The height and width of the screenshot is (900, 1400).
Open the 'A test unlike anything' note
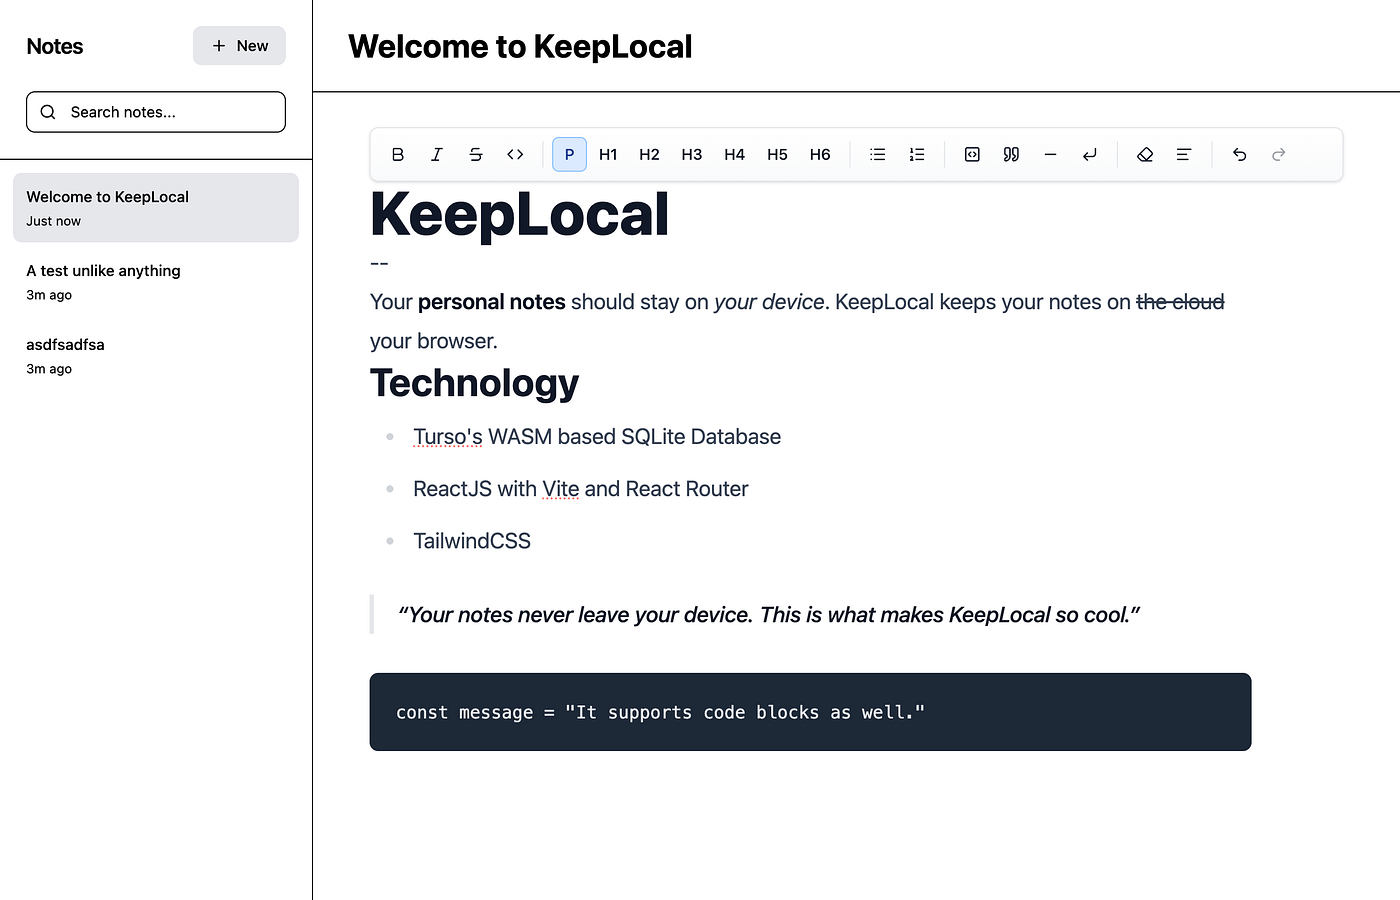[156, 282]
